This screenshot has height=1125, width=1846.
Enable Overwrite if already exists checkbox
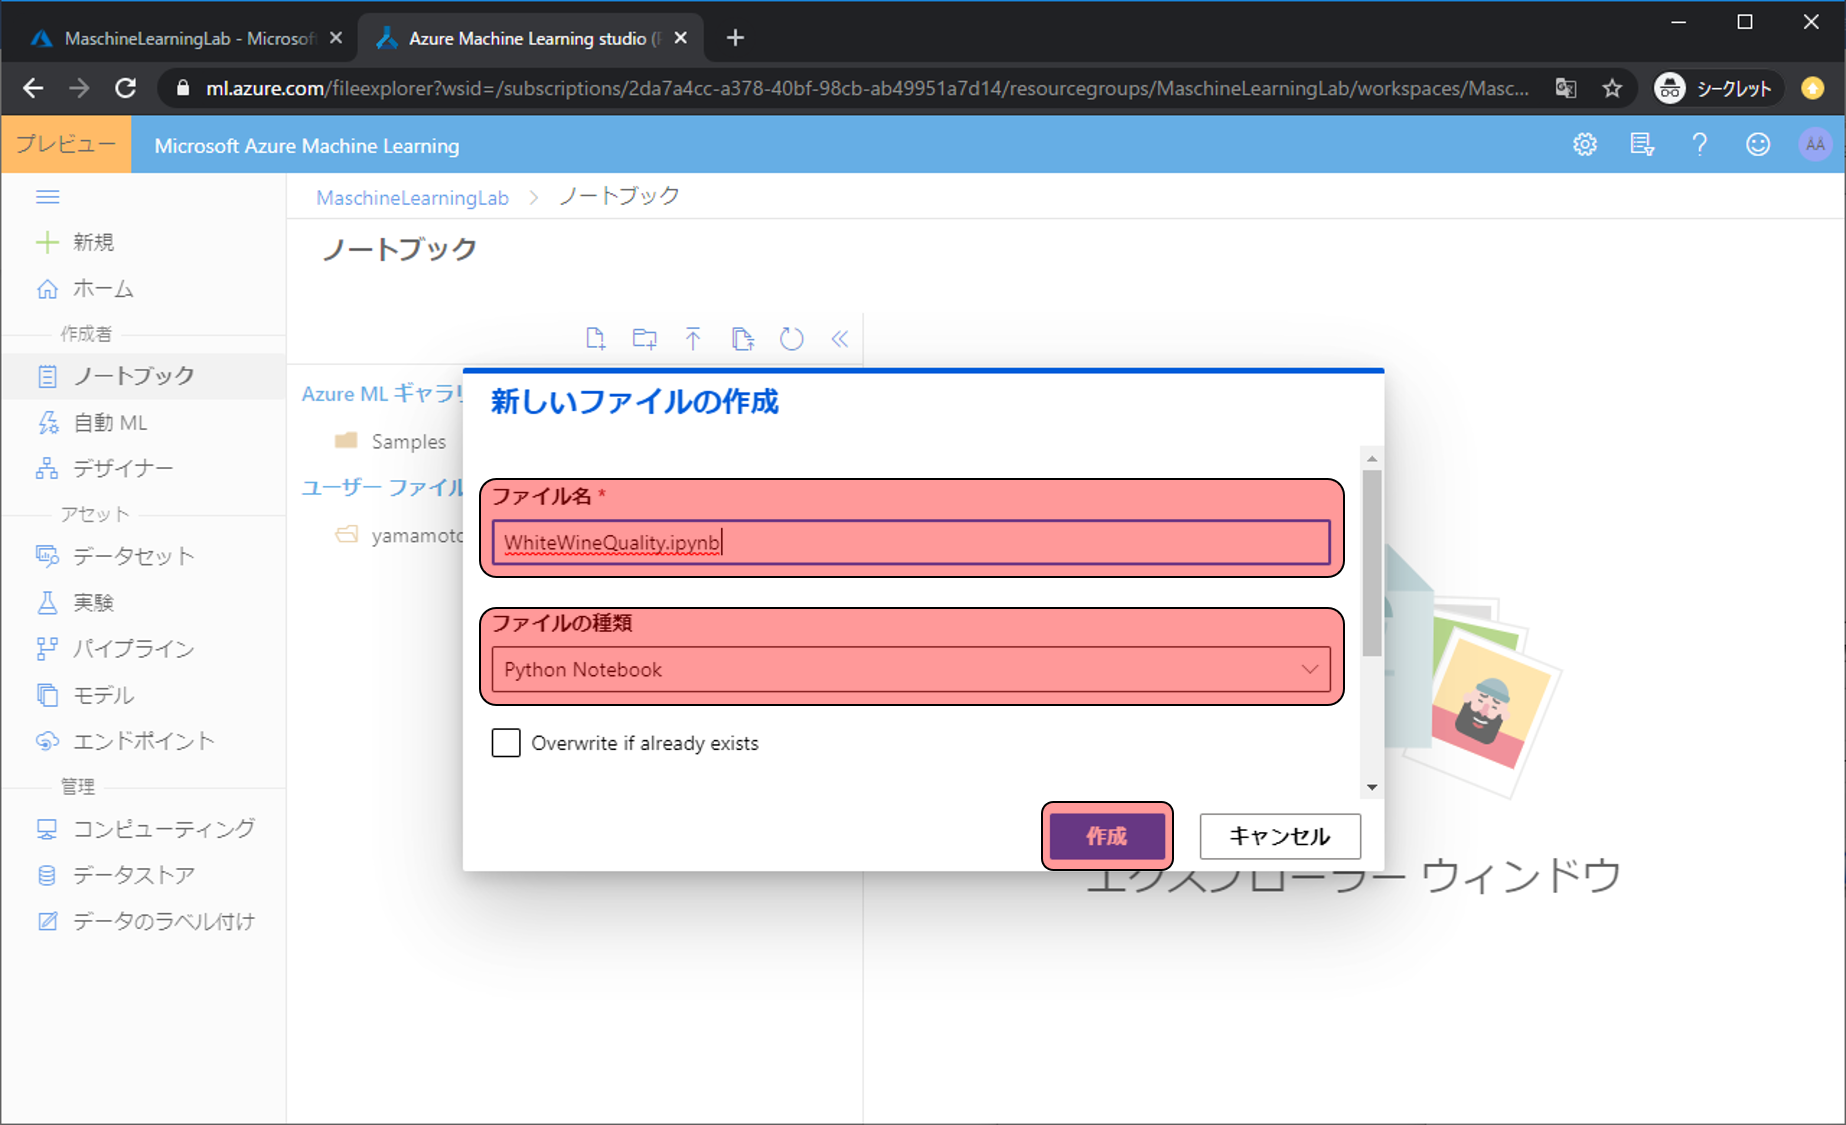pos(506,743)
